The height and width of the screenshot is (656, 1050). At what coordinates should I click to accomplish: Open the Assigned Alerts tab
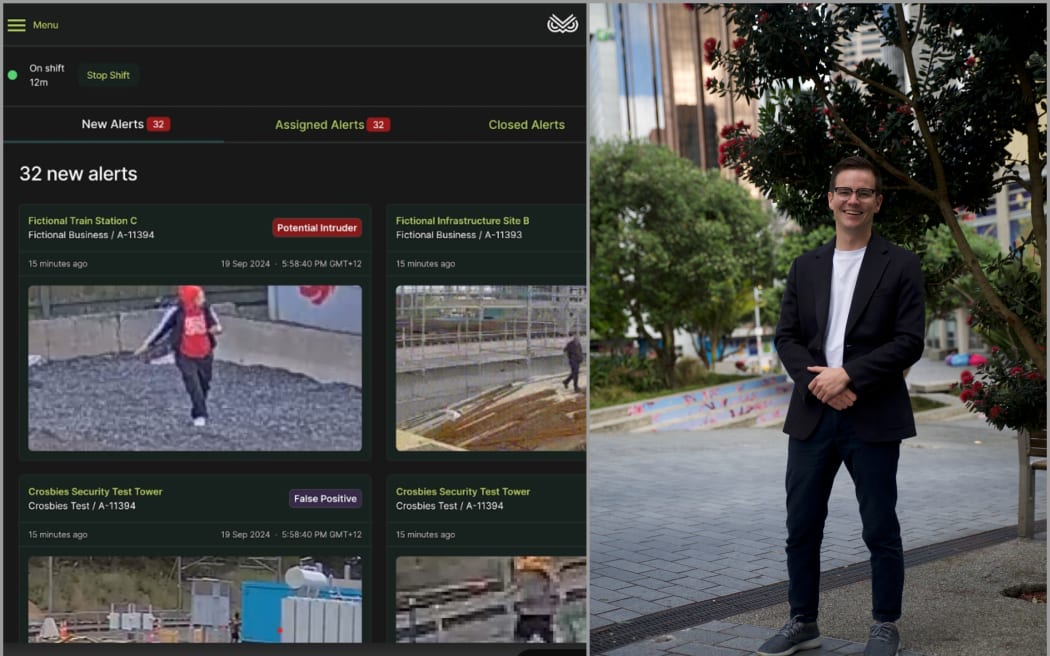coord(319,125)
